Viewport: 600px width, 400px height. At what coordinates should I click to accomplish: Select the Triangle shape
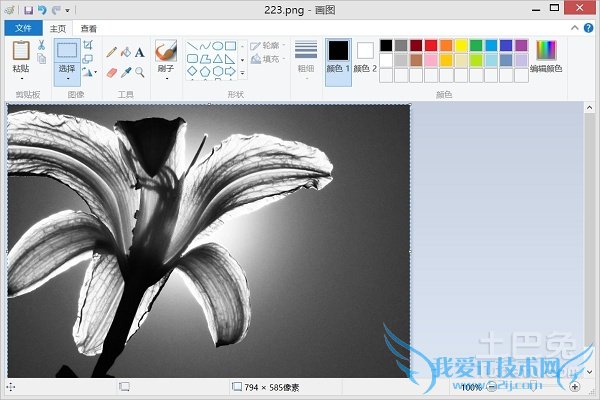pos(218,59)
